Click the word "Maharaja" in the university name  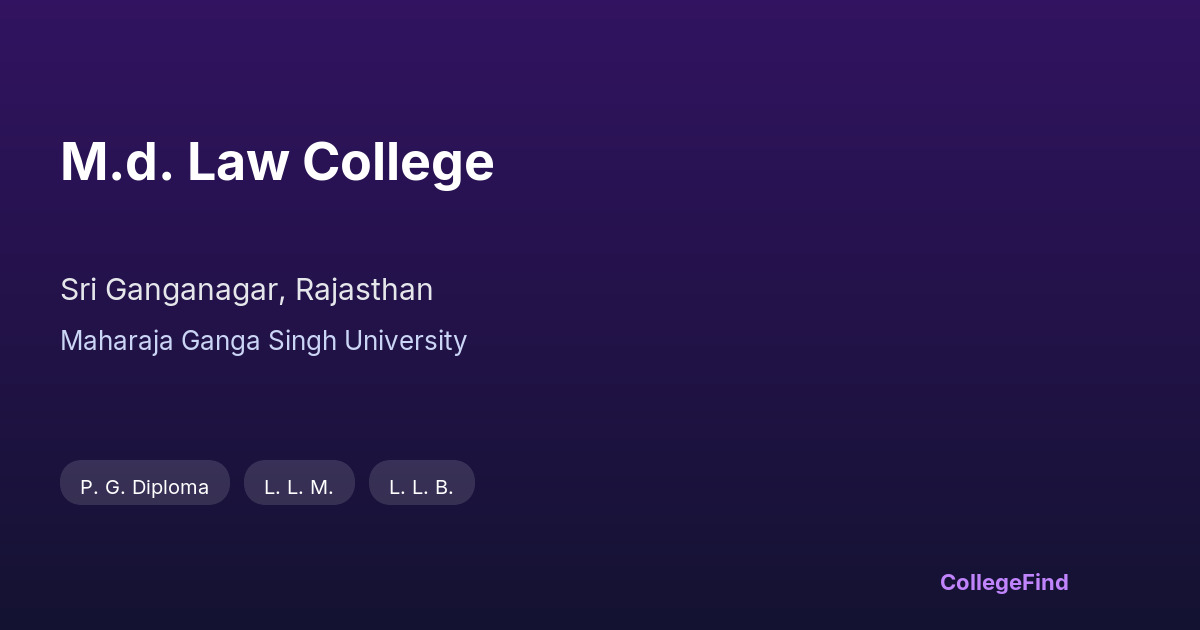click(116, 342)
